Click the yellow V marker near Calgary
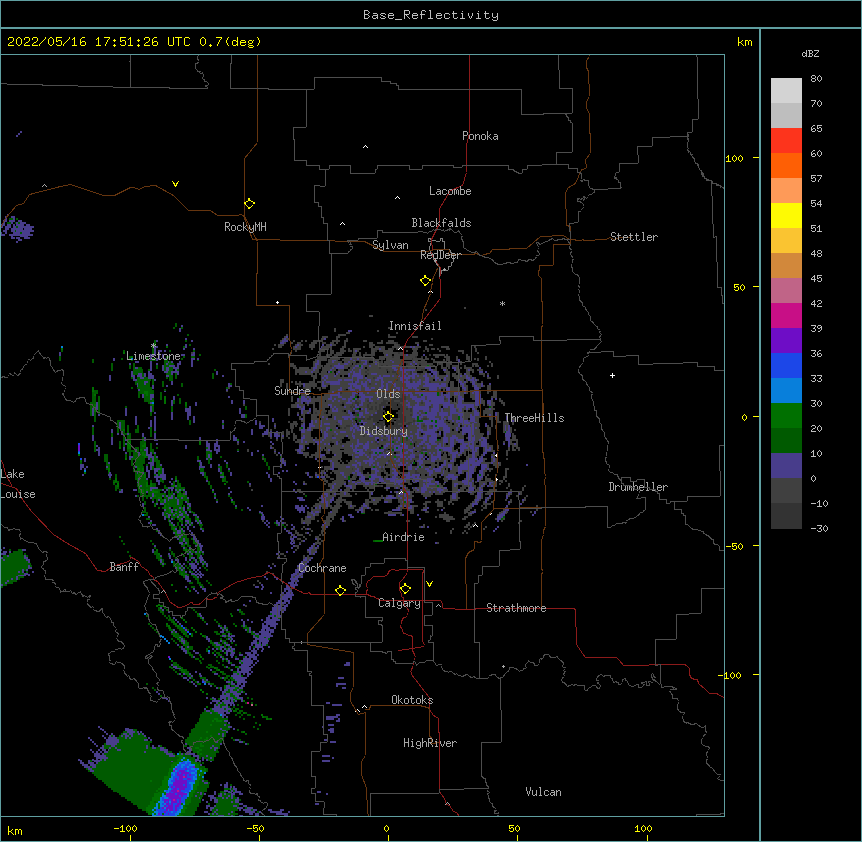862x842 pixels. coord(429,584)
